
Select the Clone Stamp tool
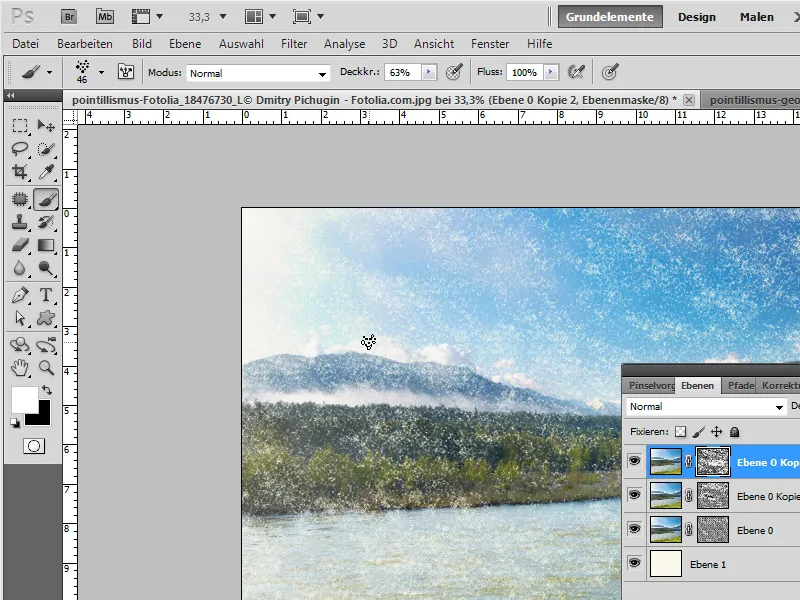coord(20,222)
